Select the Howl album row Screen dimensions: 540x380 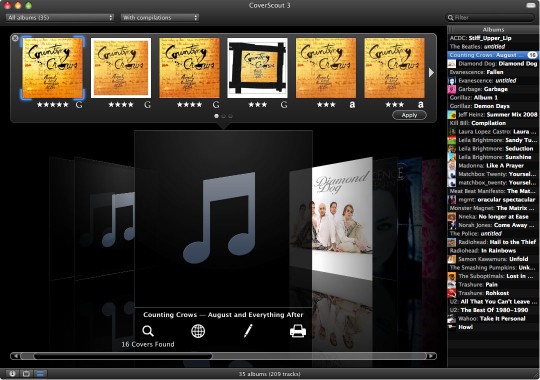point(493,327)
